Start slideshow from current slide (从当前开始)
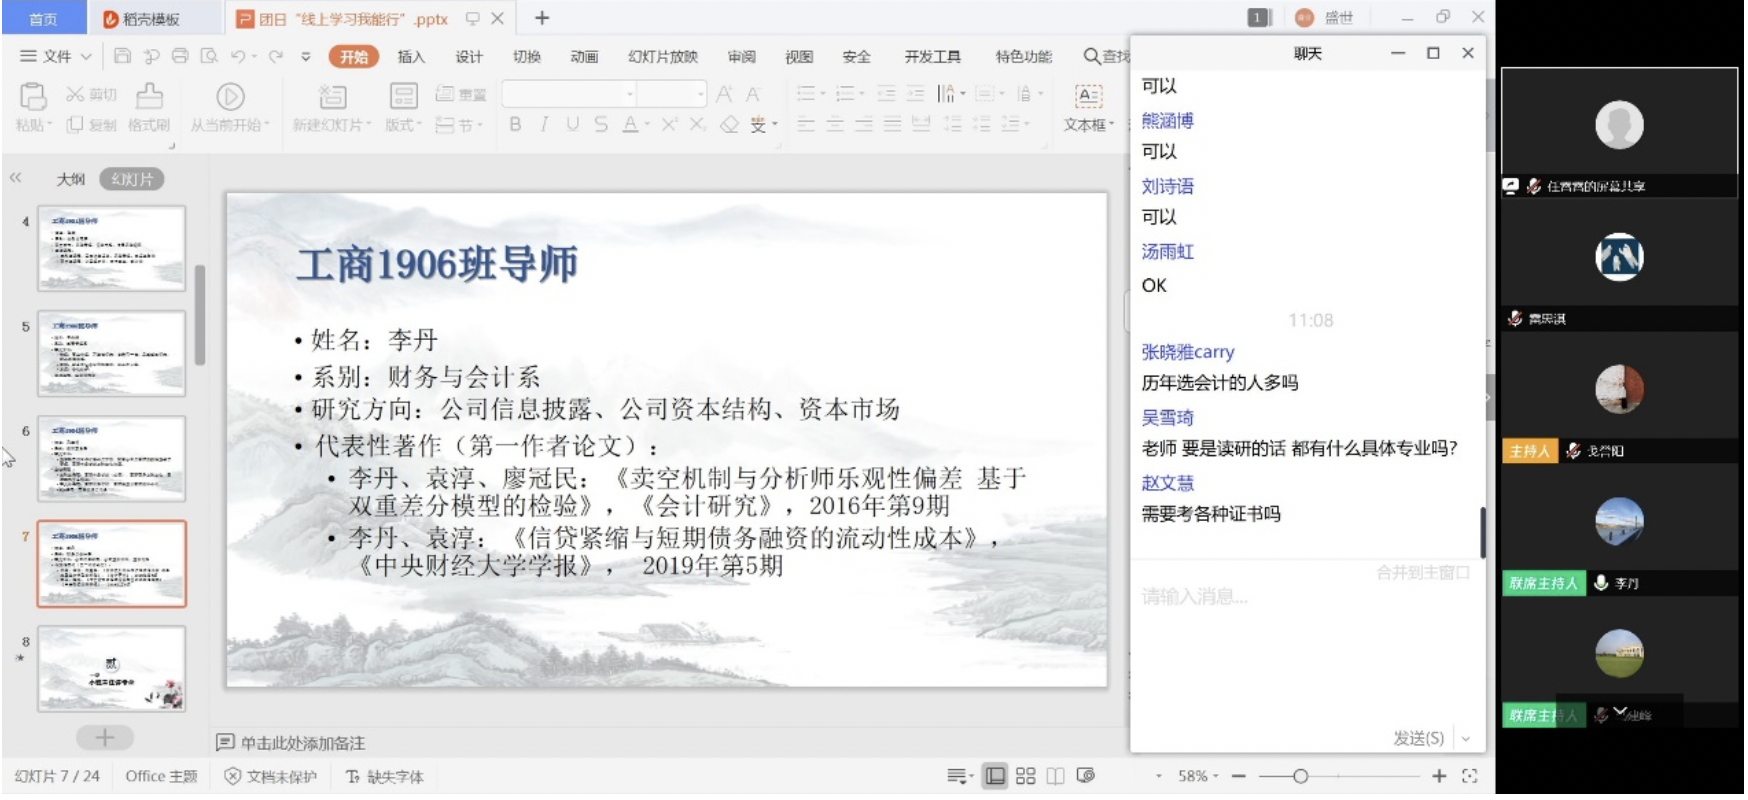Viewport: 1748px width, 800px height. click(230, 97)
